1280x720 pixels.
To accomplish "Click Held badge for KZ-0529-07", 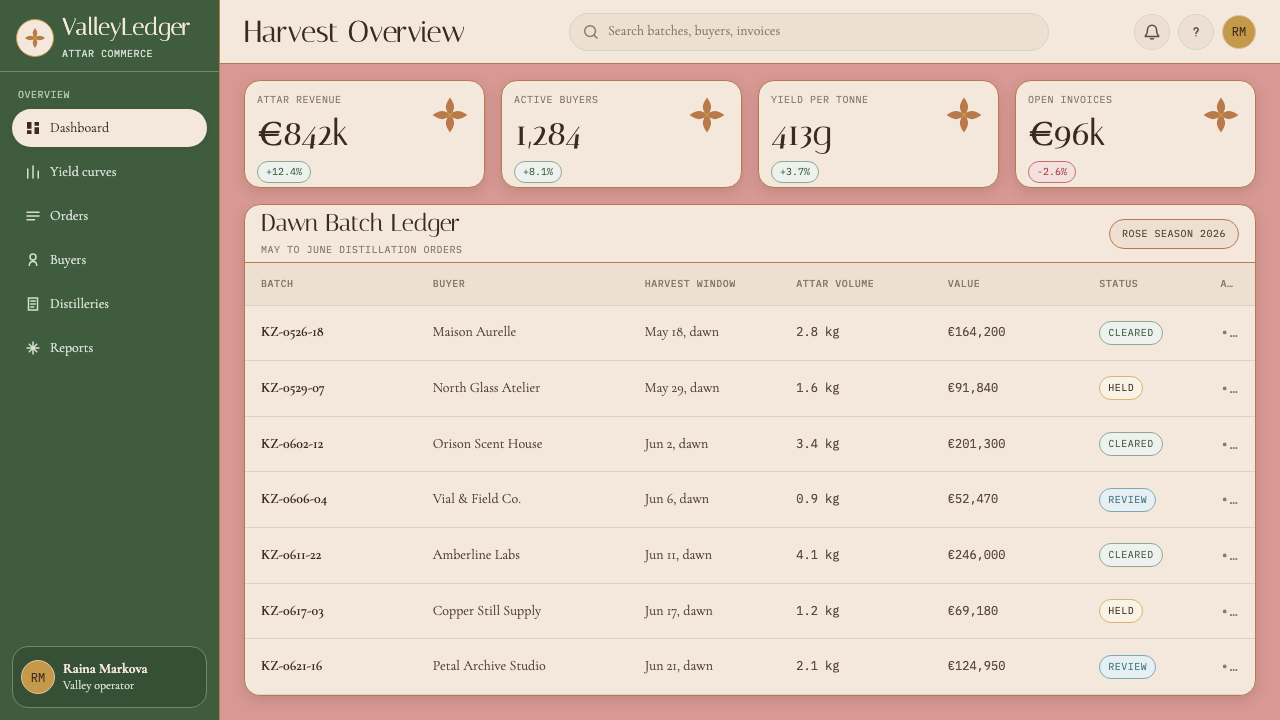I will click(1121, 388).
